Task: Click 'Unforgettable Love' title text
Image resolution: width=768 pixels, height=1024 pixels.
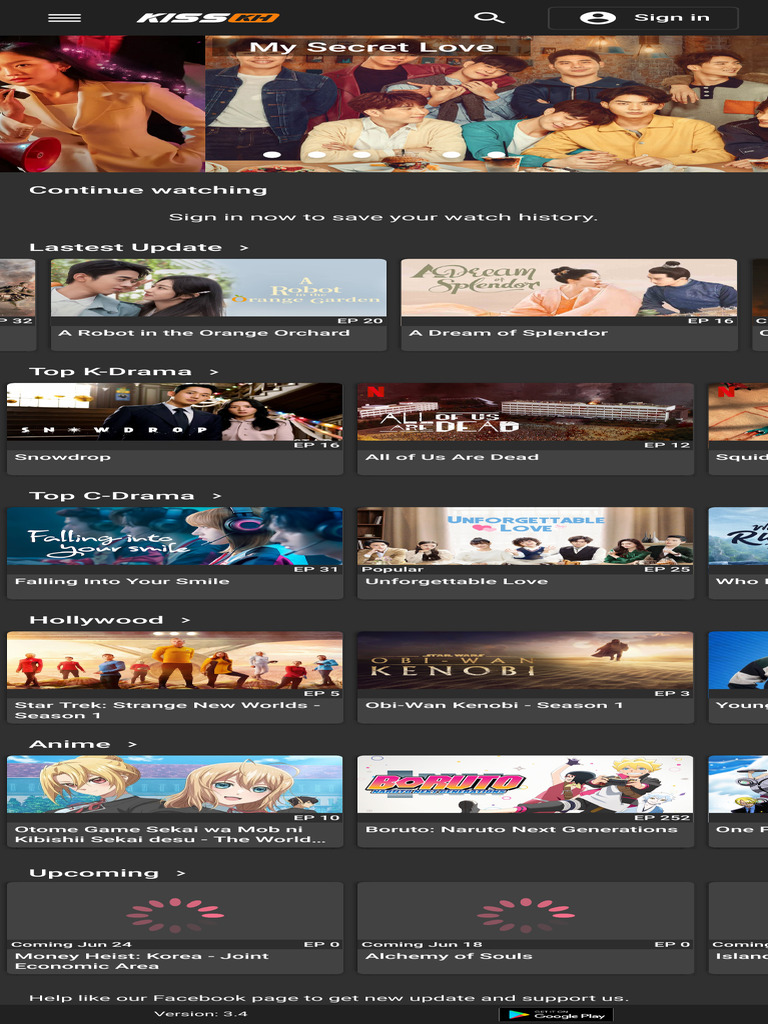Action: (456, 581)
